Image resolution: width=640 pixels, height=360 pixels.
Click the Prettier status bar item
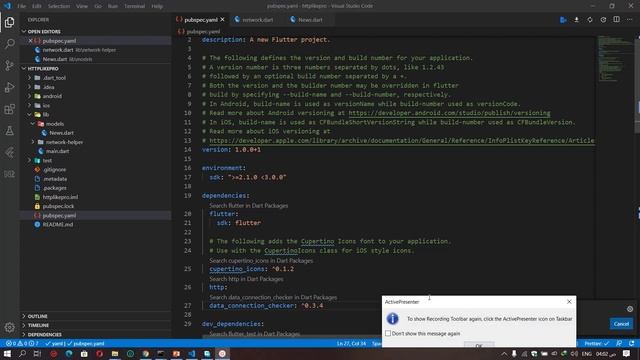[x=596, y=343]
